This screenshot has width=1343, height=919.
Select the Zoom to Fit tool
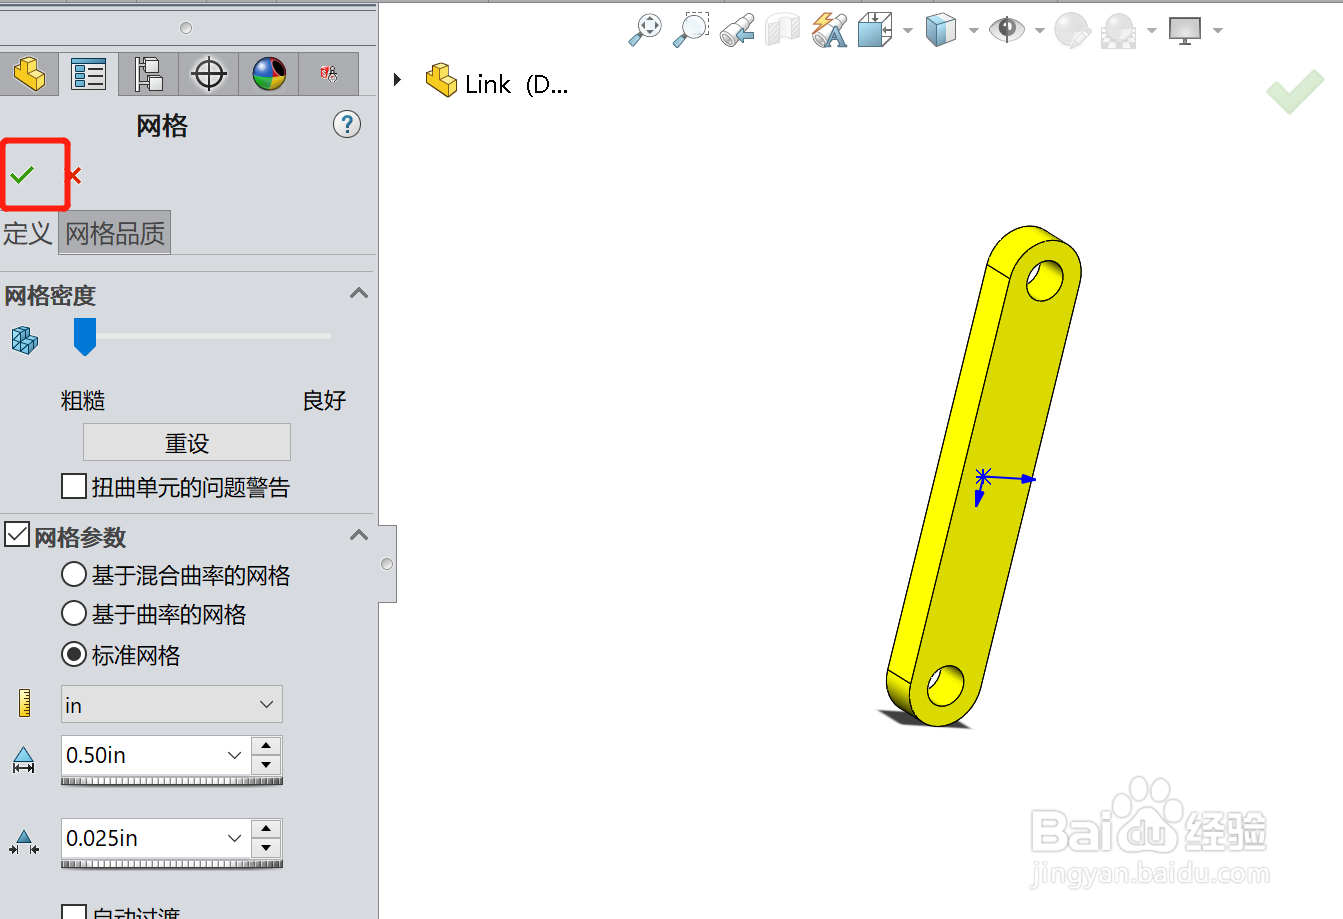click(x=644, y=29)
